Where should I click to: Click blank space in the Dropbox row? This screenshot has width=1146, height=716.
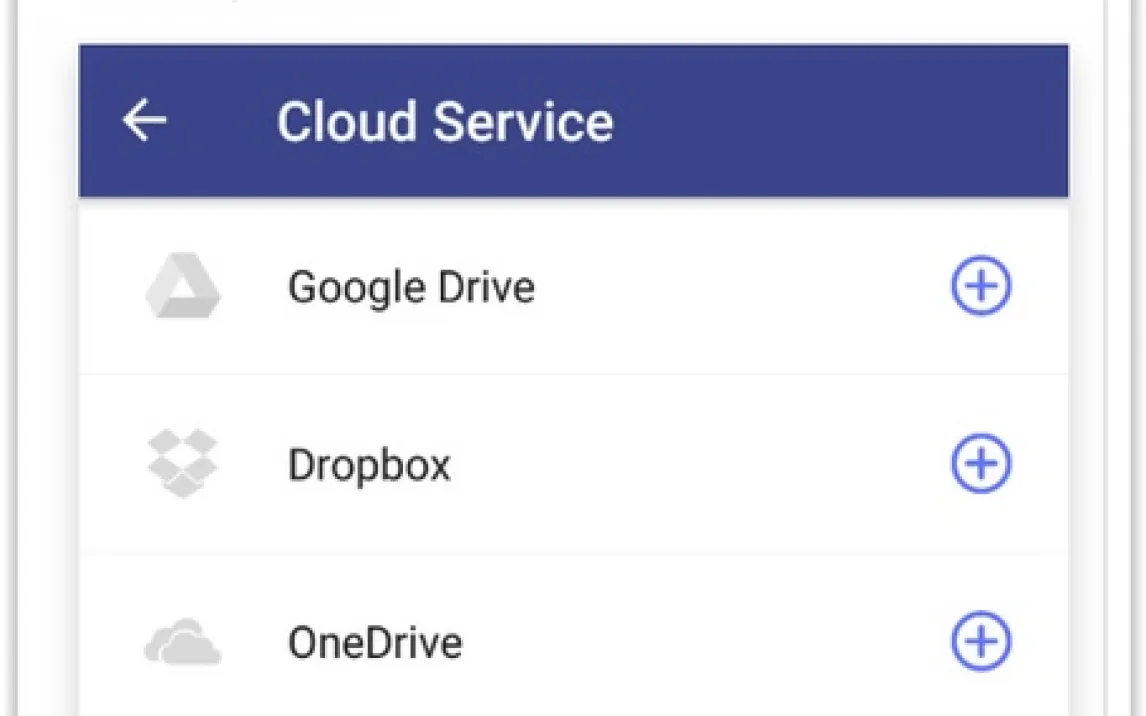click(x=700, y=465)
